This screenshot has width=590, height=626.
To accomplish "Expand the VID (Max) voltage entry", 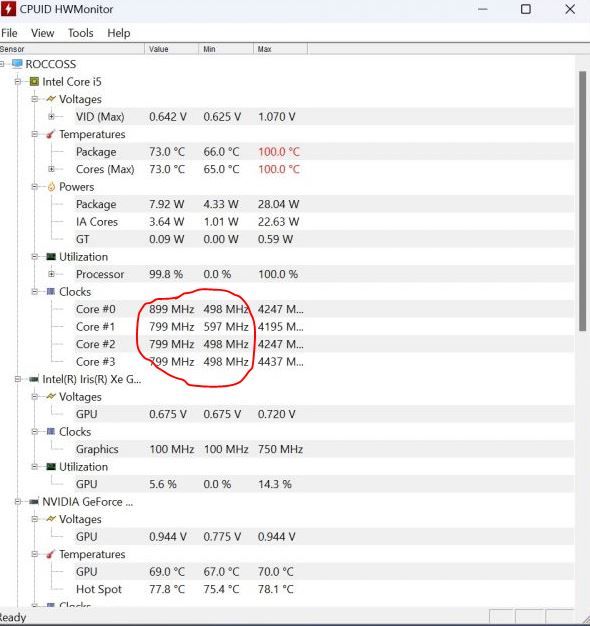I will coord(51,117).
